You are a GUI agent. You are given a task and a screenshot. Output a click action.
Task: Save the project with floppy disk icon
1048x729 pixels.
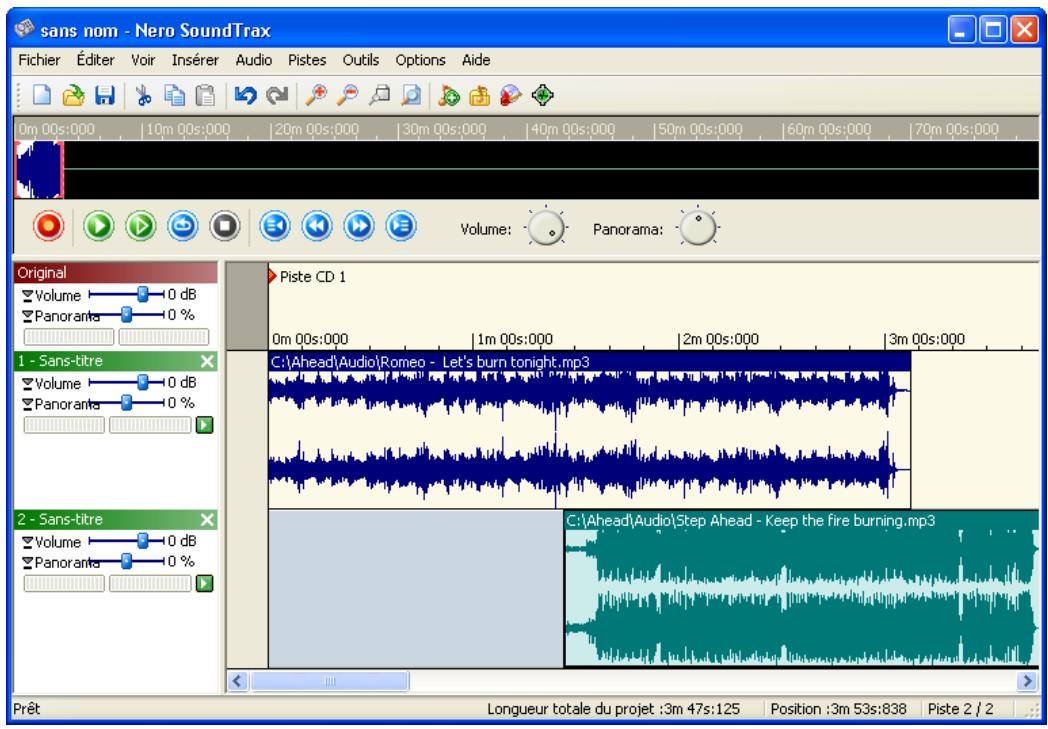click(x=104, y=96)
